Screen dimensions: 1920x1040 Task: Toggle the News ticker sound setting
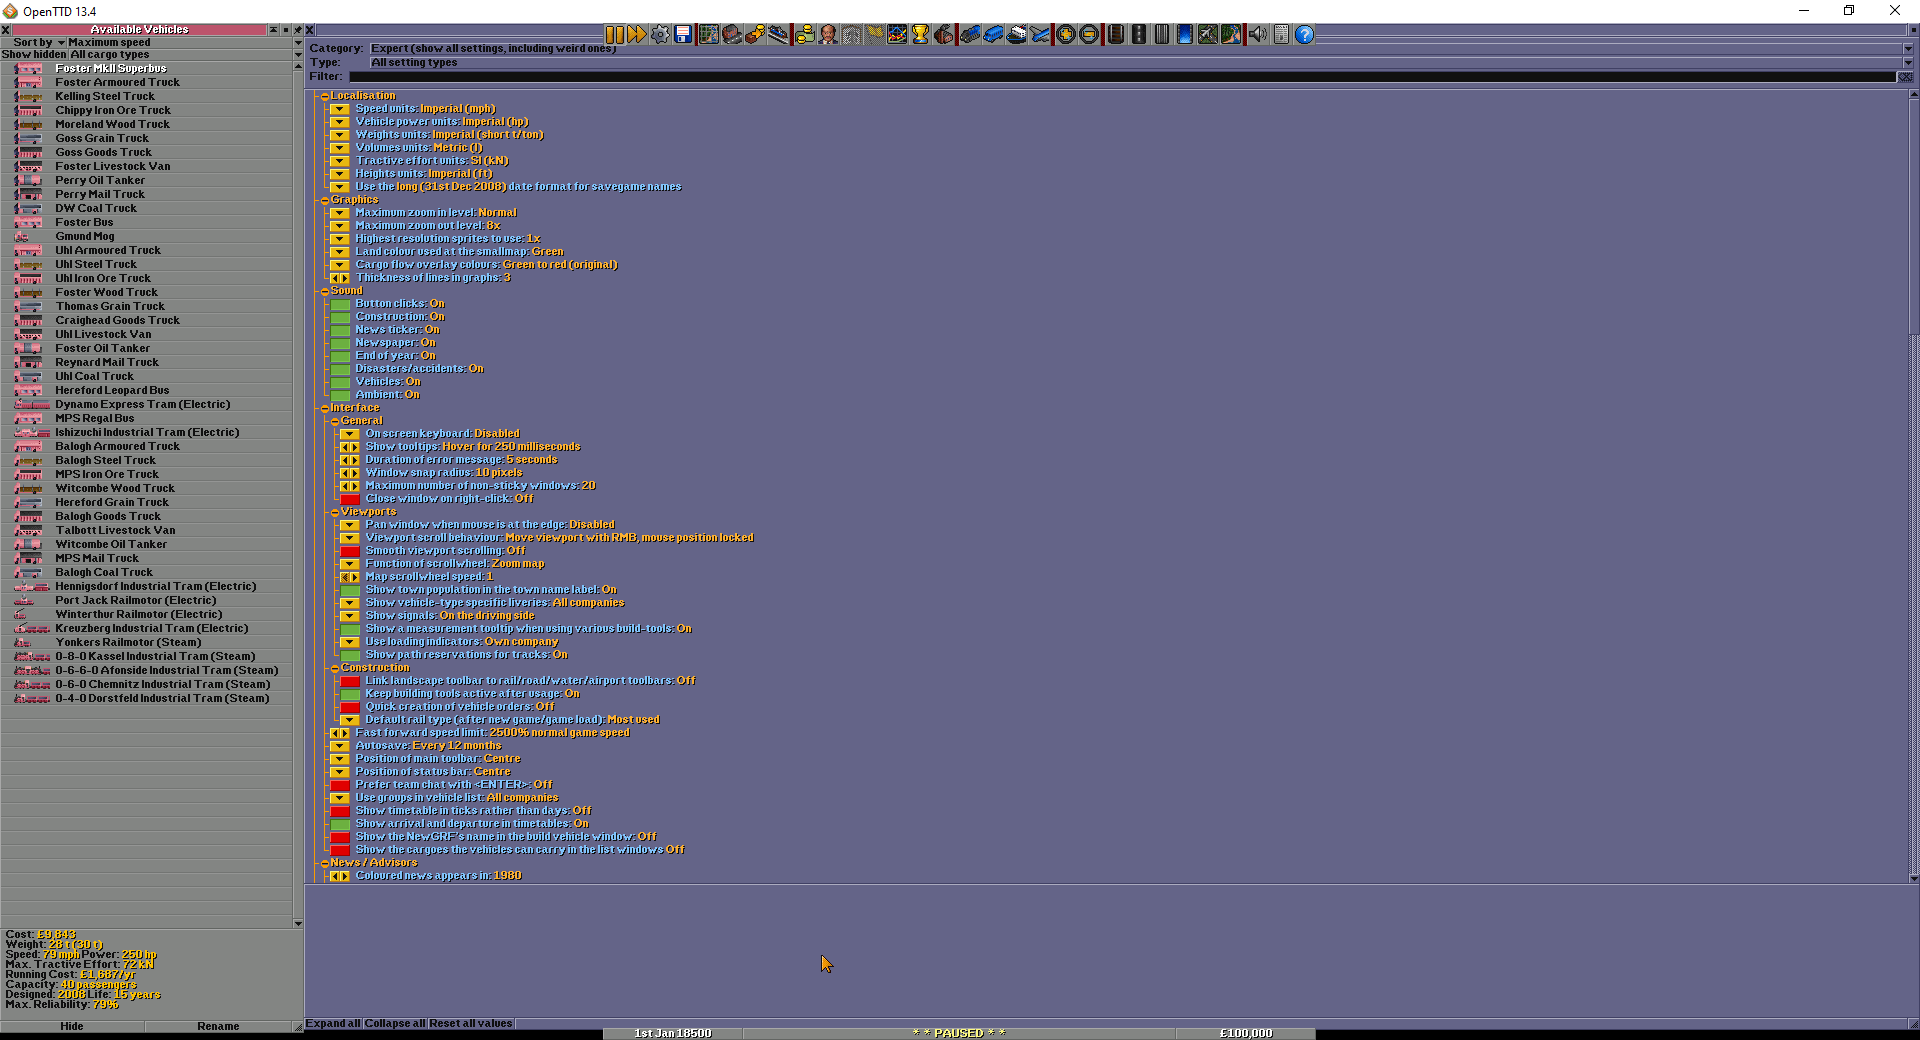click(340, 330)
